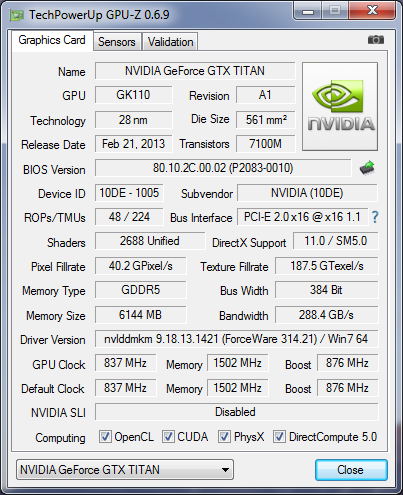Click the BIOS Version text field
This screenshot has height=495, width=403.
tap(223, 168)
